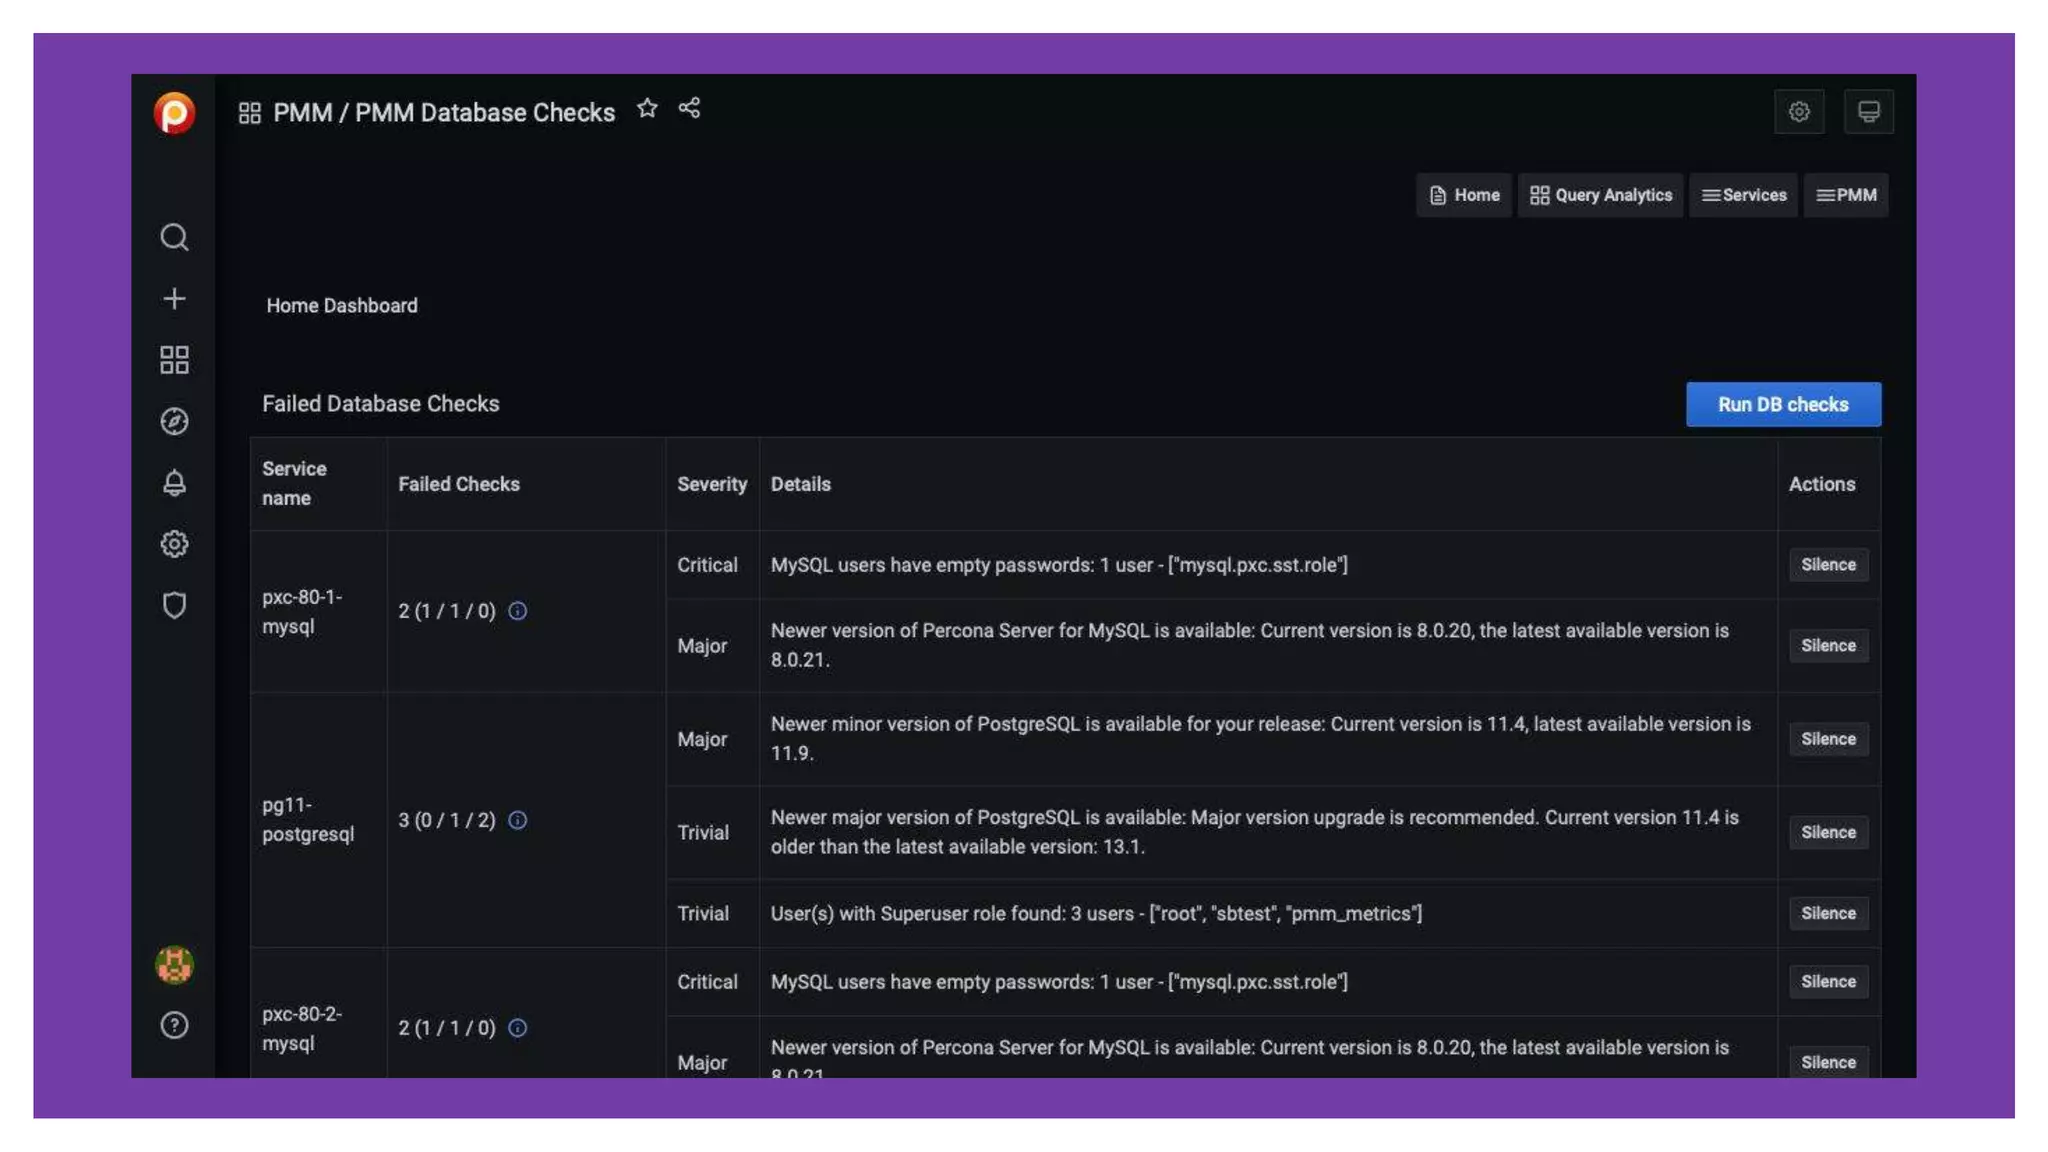Click the Run DB checks button
The image size is (2048, 1152).
click(x=1782, y=404)
